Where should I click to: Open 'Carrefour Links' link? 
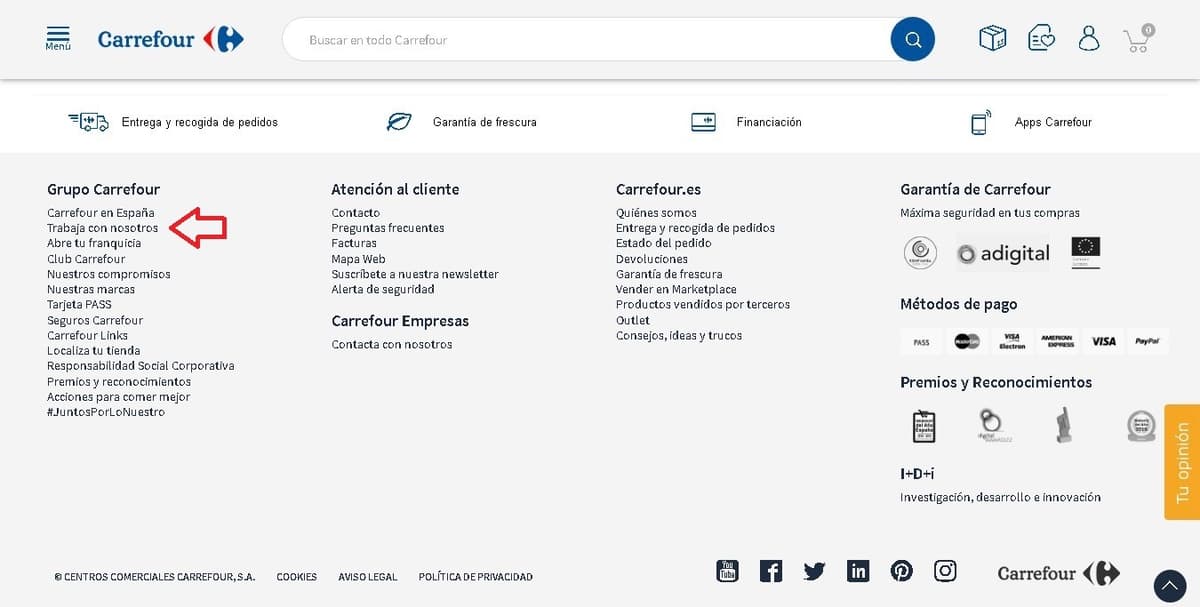pos(87,335)
